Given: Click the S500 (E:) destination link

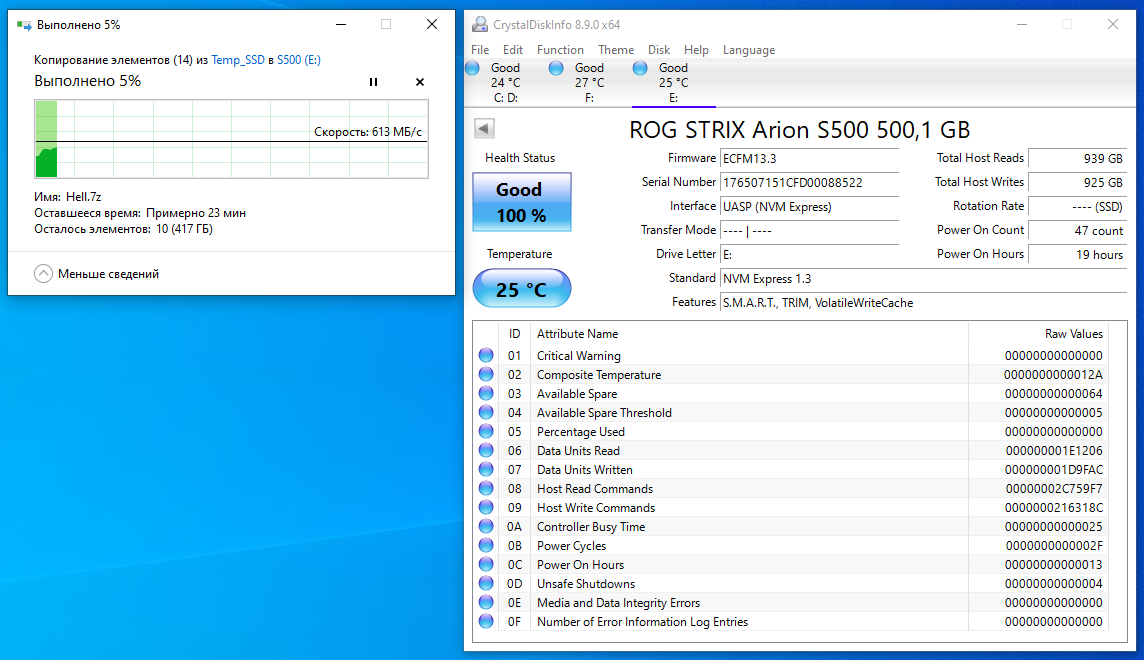Looking at the screenshot, I should tap(298, 60).
